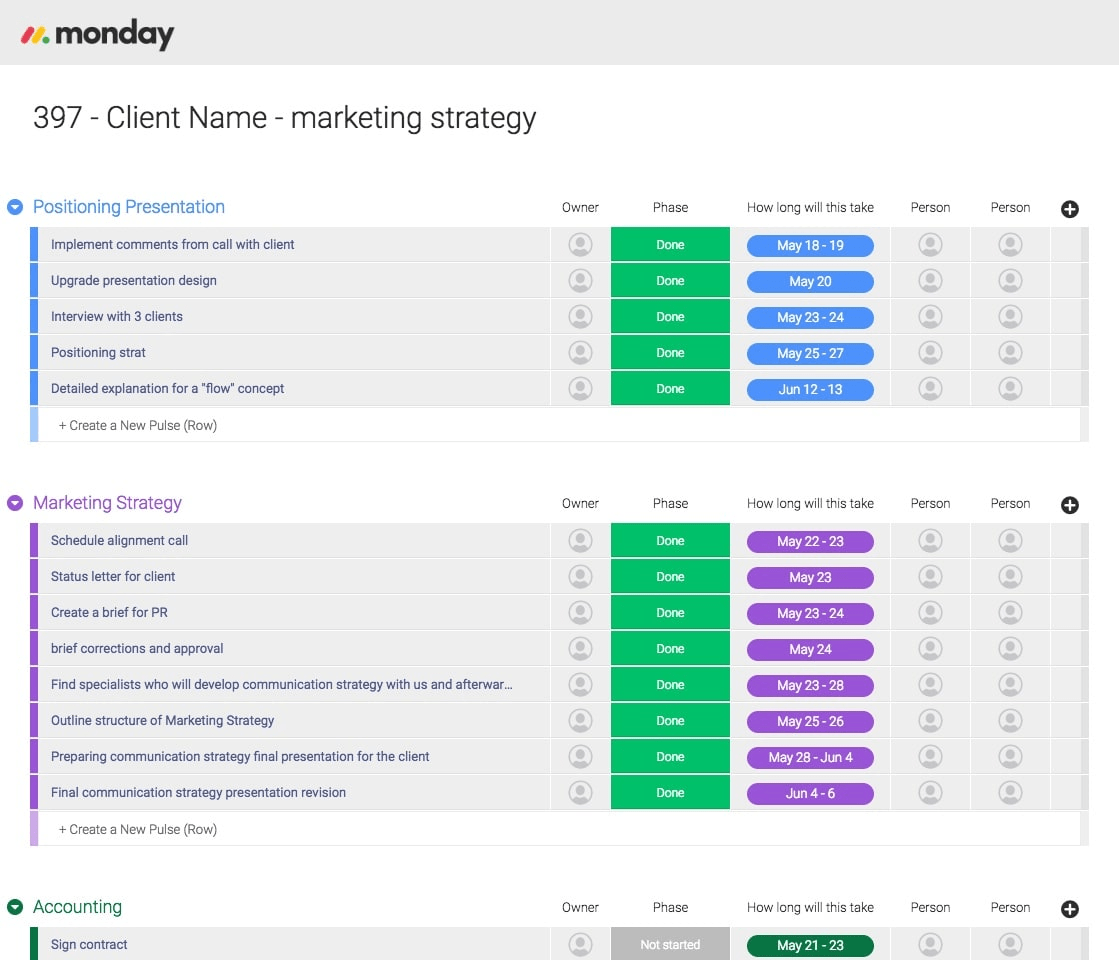Collapse the Marketing Strategy group
The height and width of the screenshot is (960, 1119).
[x=15, y=503]
